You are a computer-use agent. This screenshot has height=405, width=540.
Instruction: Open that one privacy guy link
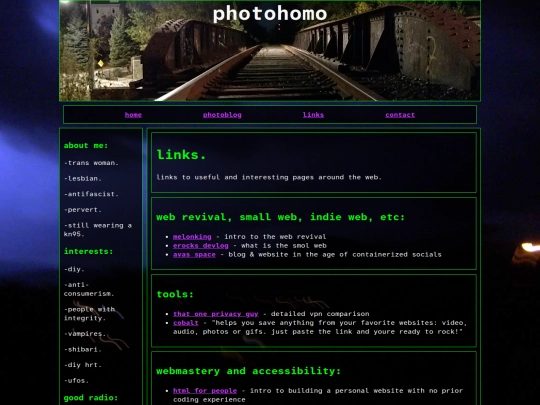216,314
